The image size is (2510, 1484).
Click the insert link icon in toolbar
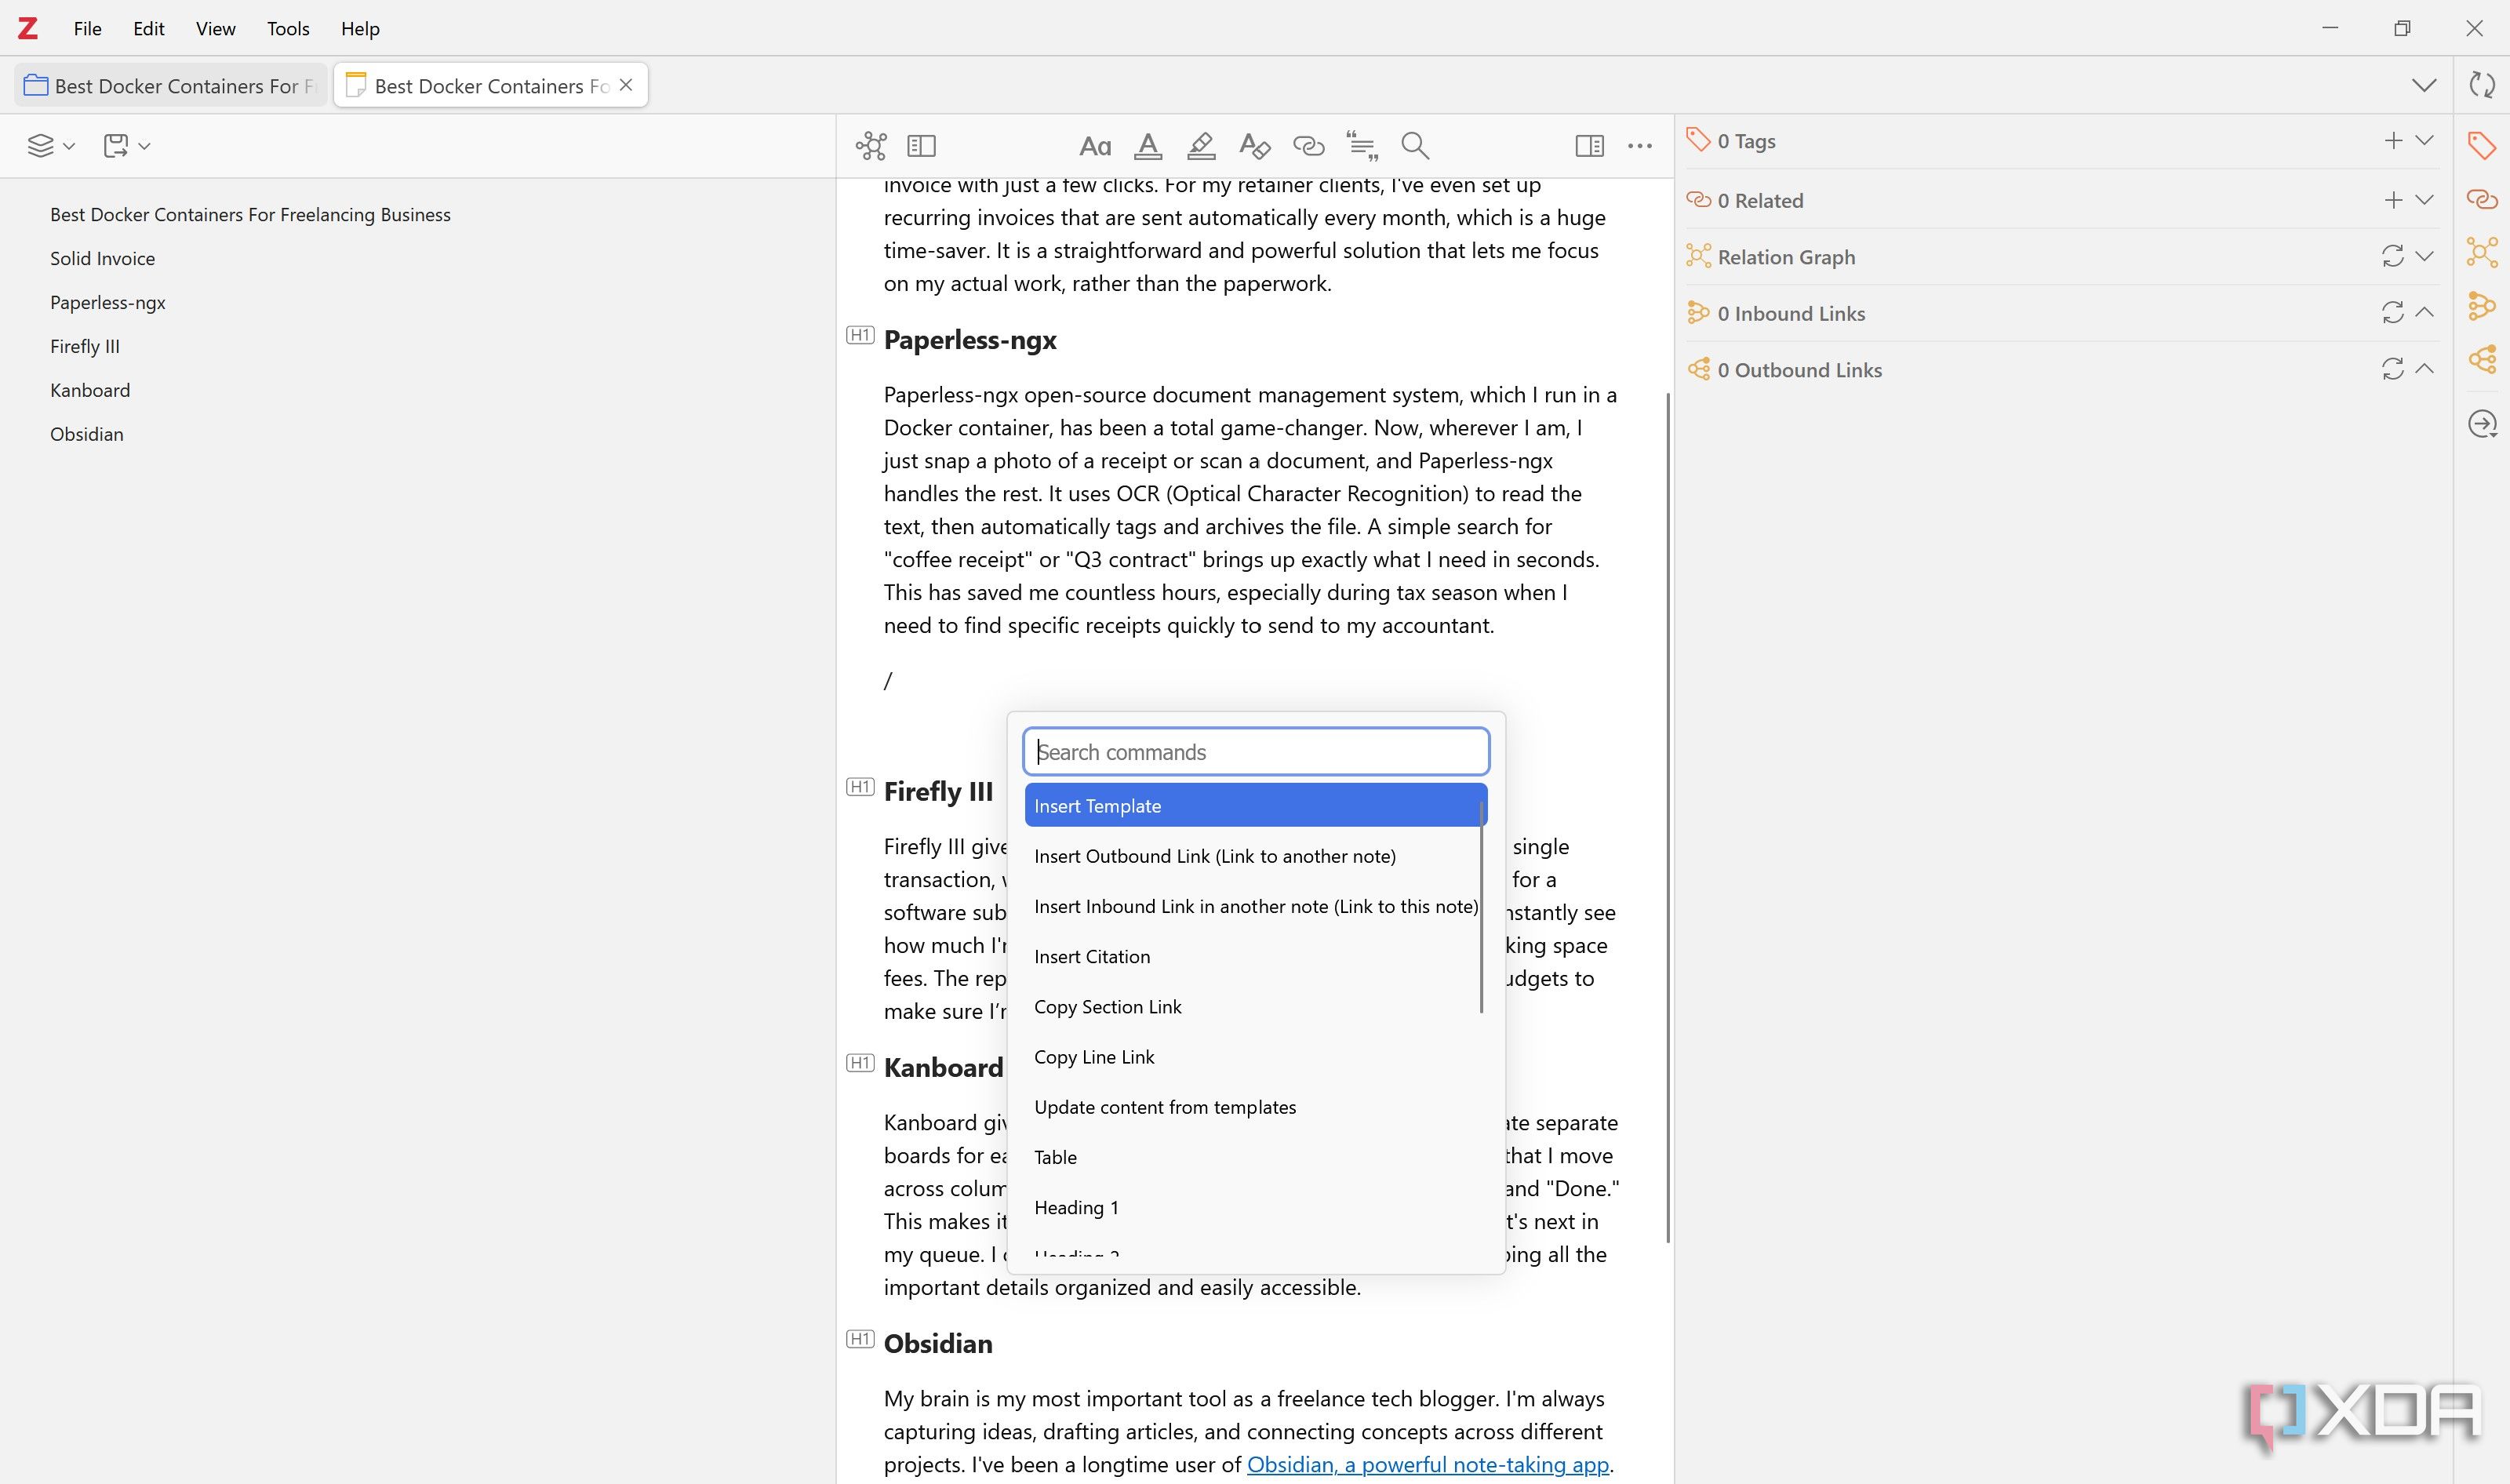coord(1308,146)
